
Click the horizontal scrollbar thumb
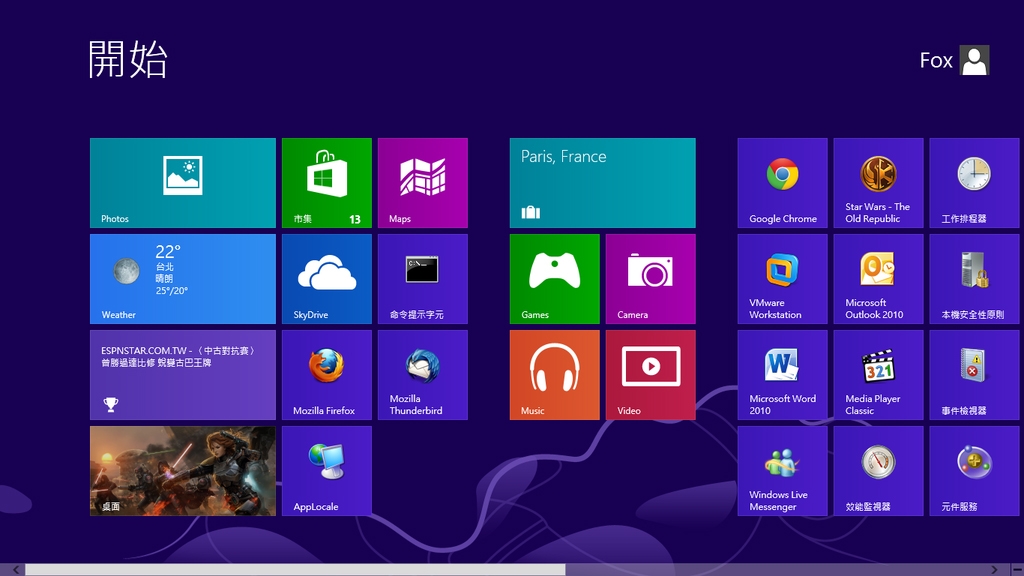tap(295, 570)
